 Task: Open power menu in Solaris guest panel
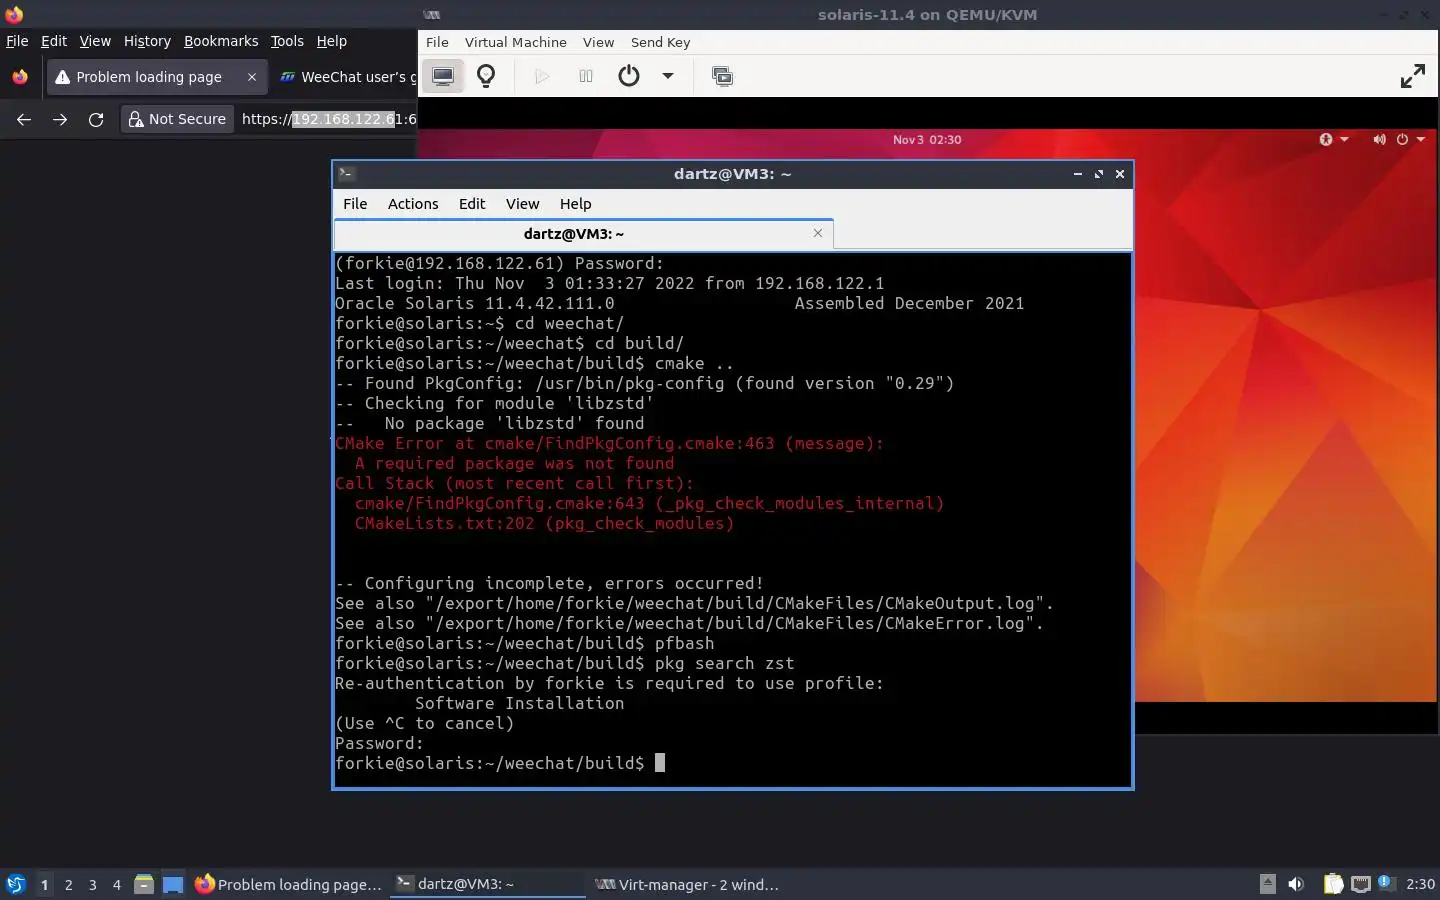[x=1410, y=139]
